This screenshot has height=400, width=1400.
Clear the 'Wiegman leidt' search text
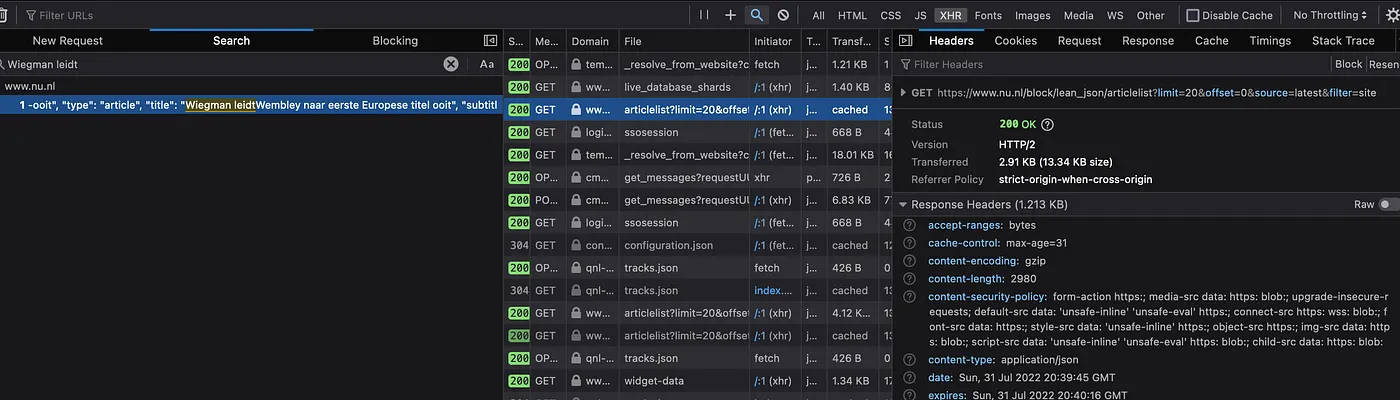point(451,64)
